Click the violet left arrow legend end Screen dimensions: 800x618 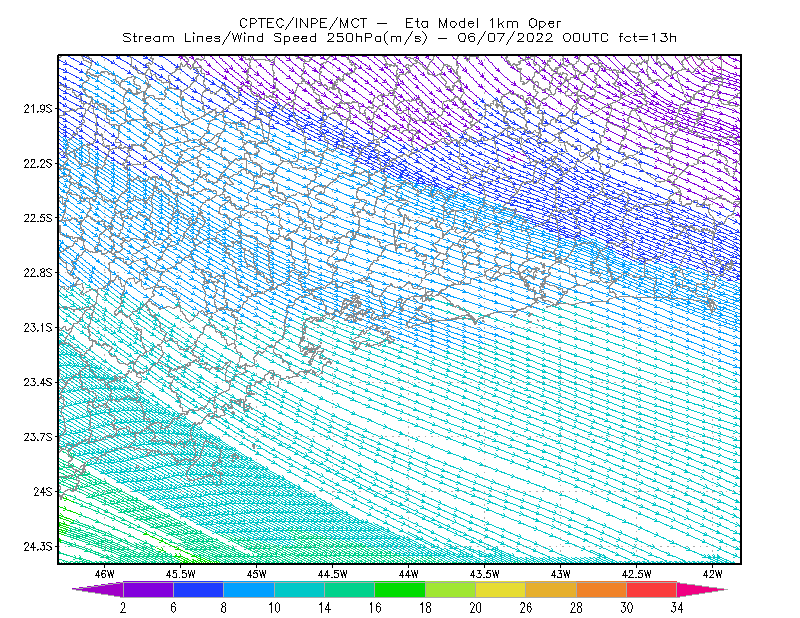(x=98, y=589)
